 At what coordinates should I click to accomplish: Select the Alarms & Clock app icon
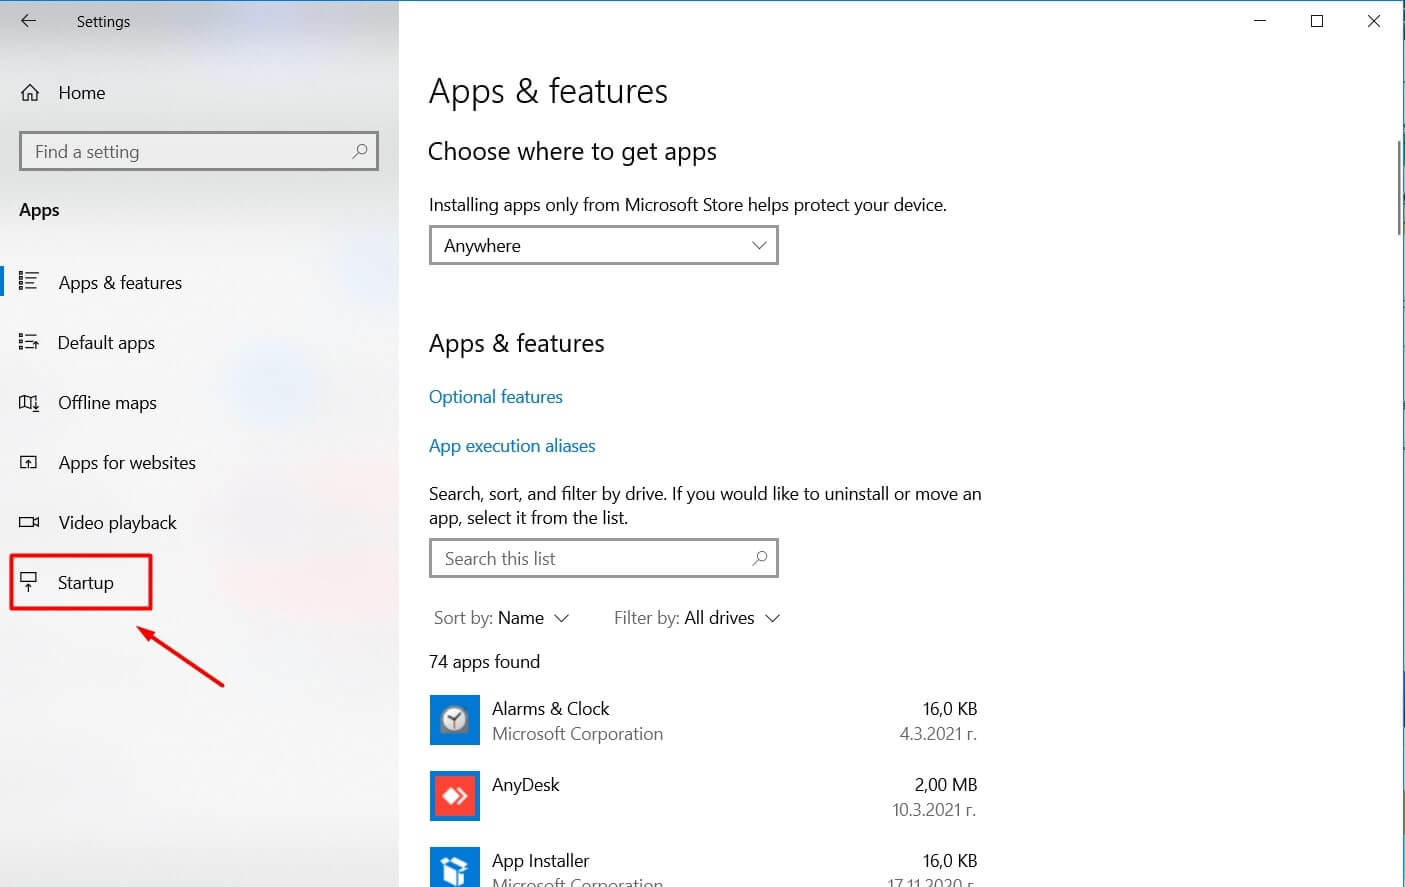[x=455, y=719]
